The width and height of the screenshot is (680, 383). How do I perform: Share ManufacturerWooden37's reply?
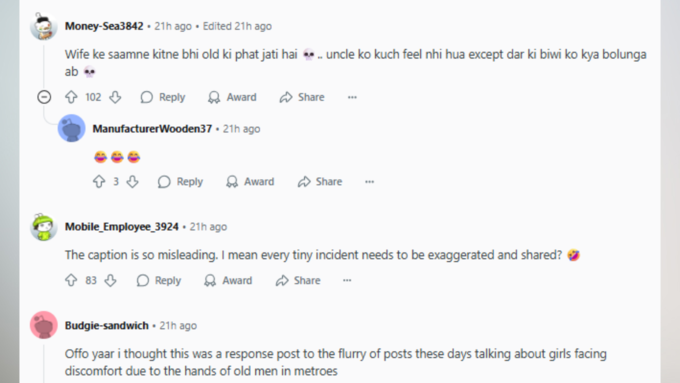coord(320,181)
